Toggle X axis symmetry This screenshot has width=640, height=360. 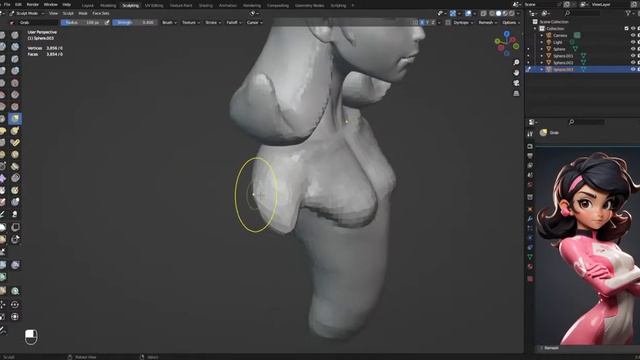point(422,22)
